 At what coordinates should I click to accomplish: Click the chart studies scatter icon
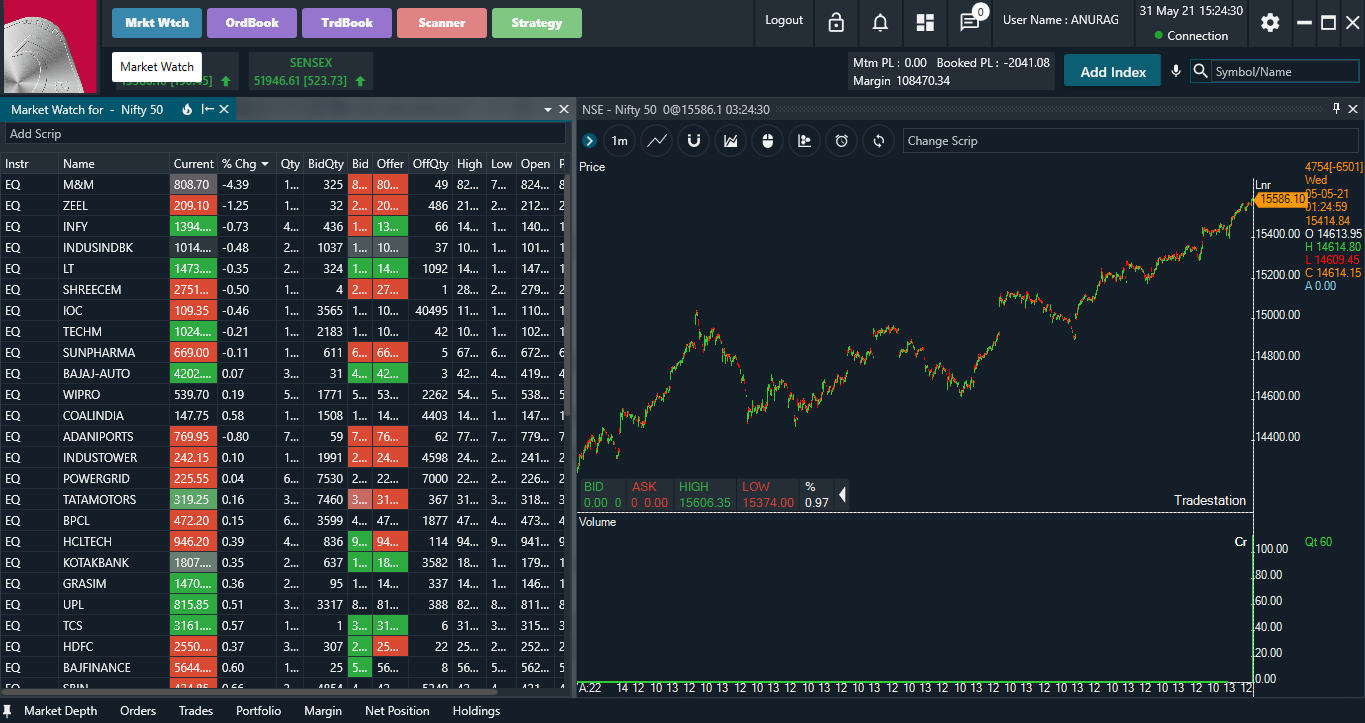pyautogui.click(x=805, y=141)
